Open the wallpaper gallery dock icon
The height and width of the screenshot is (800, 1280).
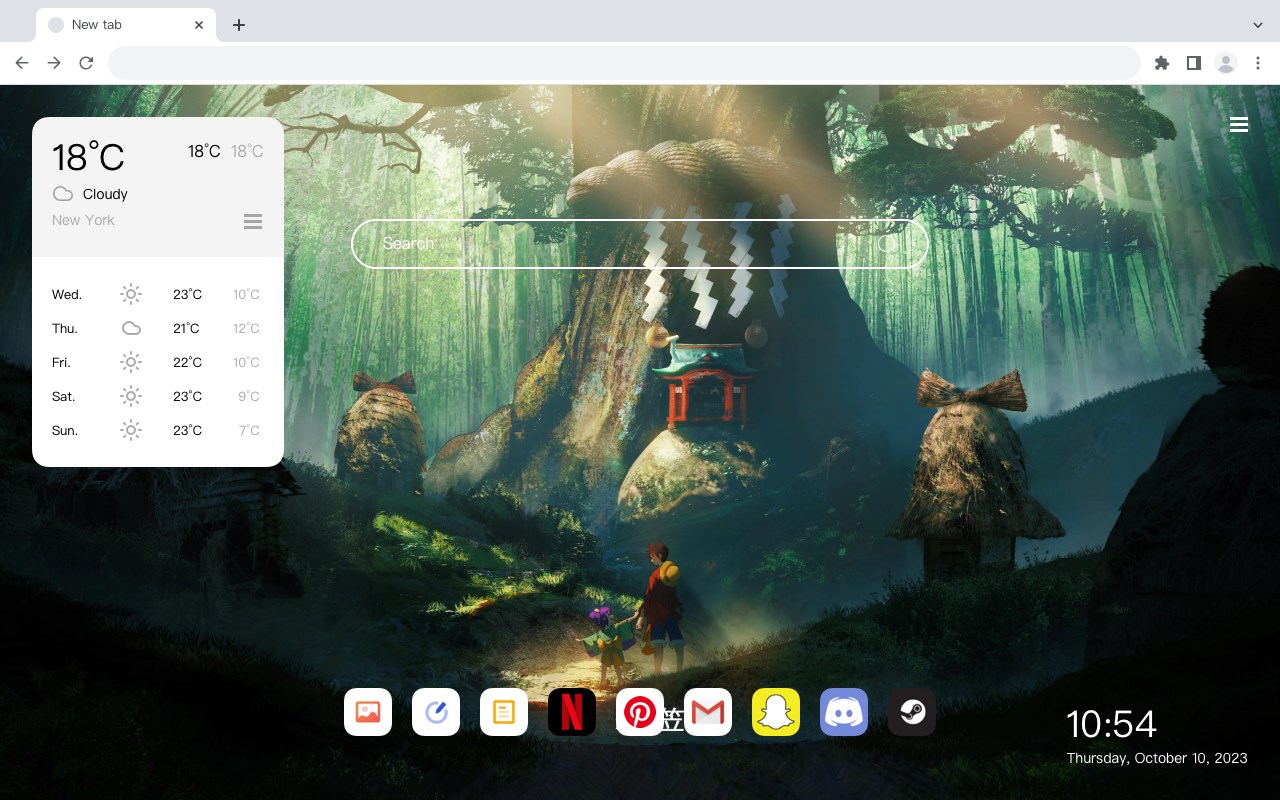click(x=368, y=712)
